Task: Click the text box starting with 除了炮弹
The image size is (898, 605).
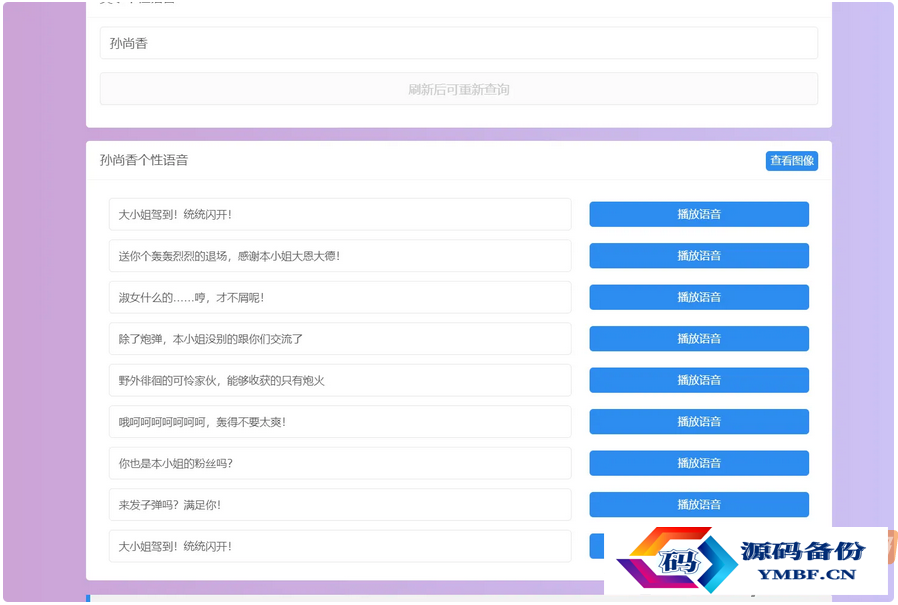Action: (x=340, y=339)
